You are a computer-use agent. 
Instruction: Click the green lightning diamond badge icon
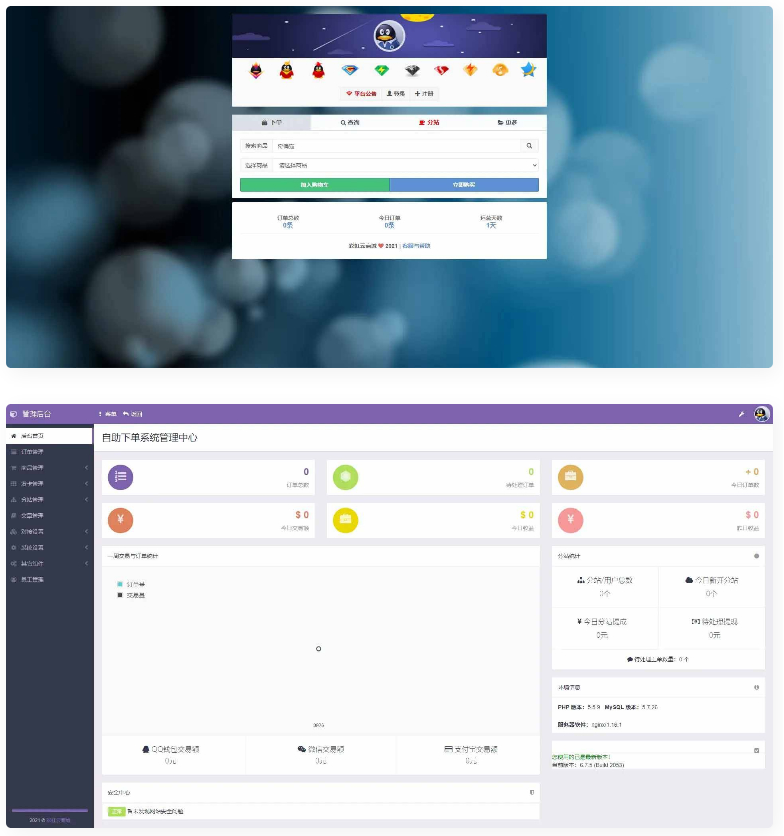point(380,70)
